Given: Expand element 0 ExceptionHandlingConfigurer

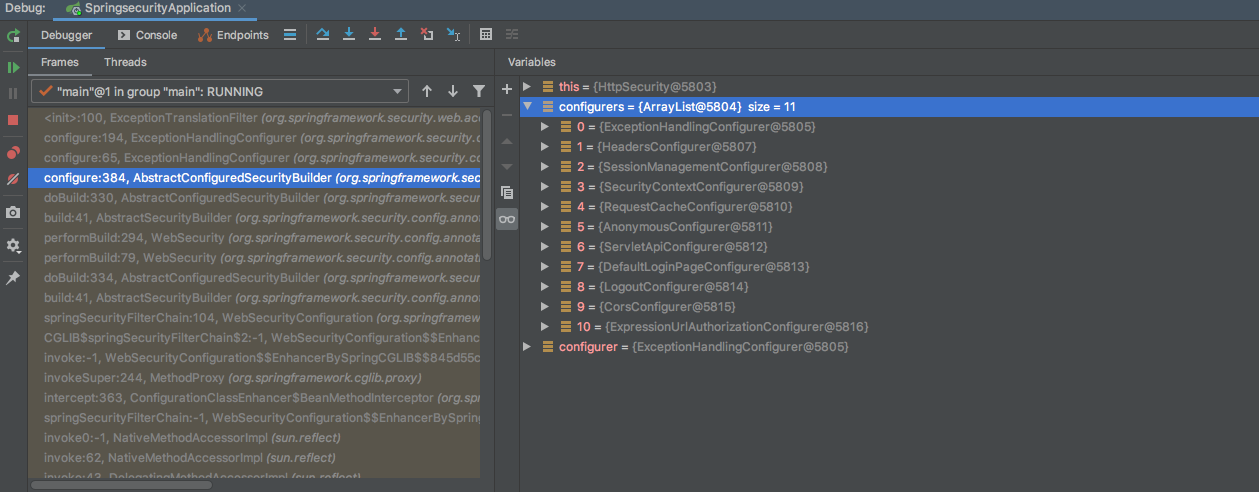Looking at the screenshot, I should coord(545,127).
